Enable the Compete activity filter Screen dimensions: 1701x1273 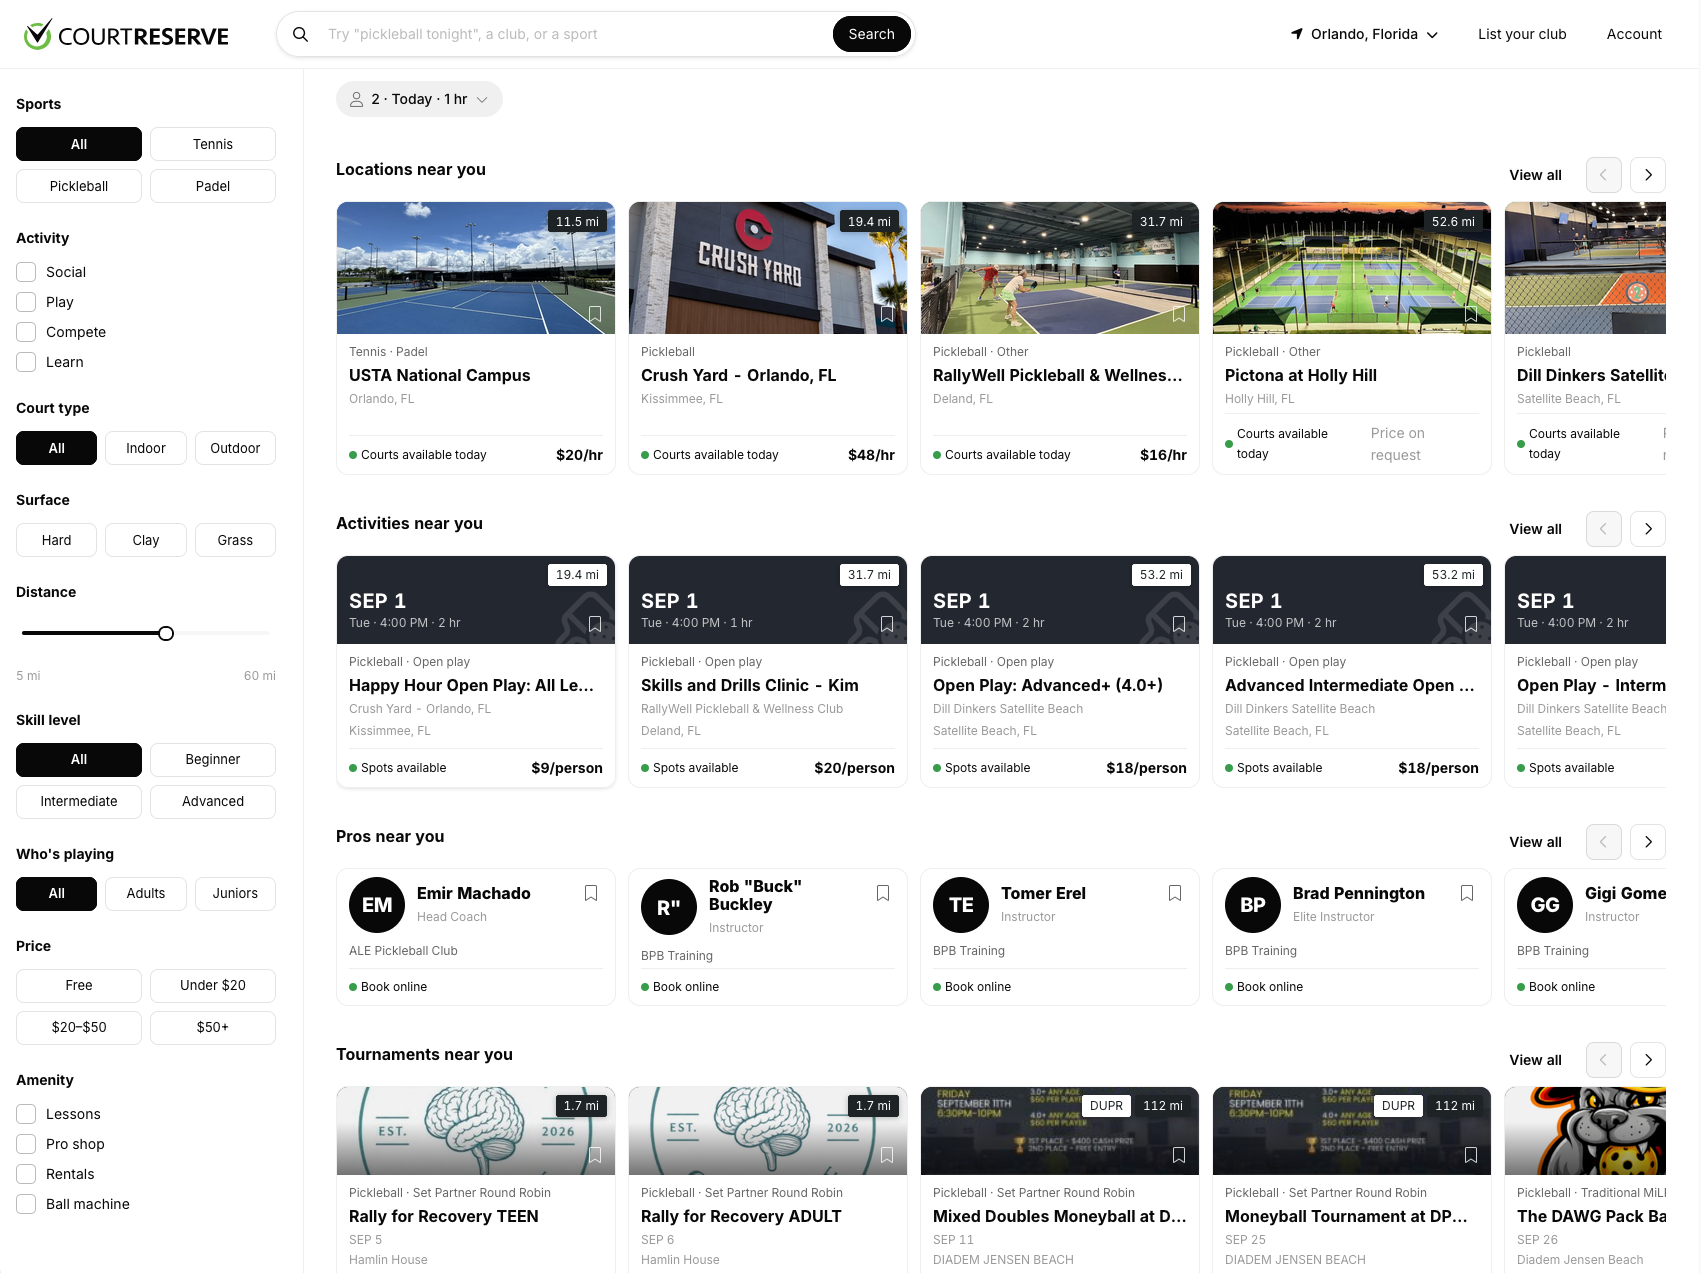26,332
